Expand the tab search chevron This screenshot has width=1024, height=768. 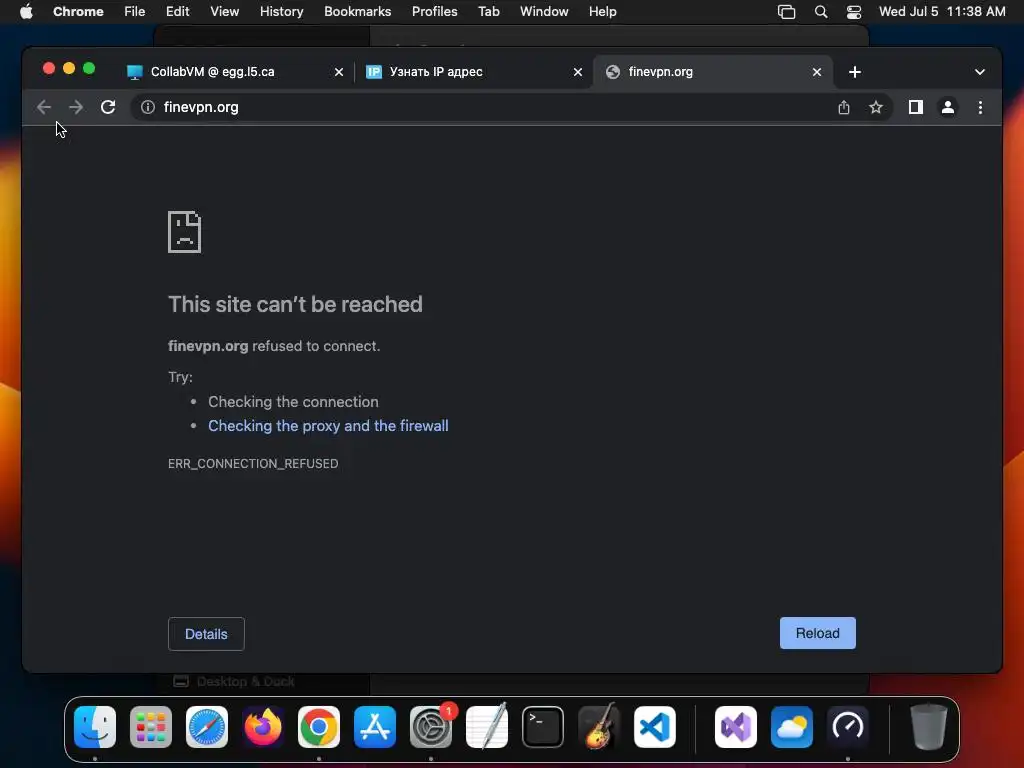tap(980, 72)
